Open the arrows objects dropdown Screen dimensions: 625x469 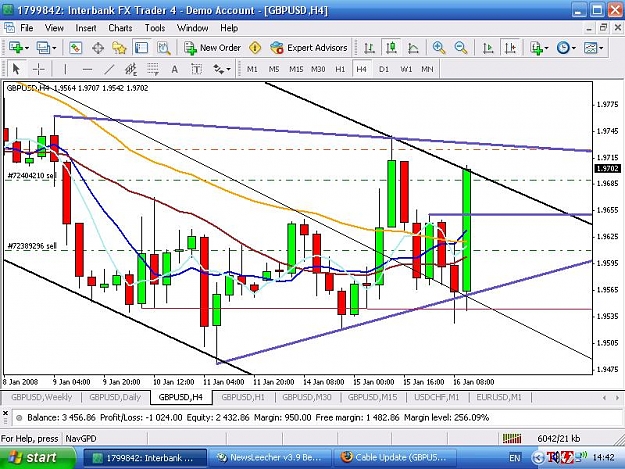[x=229, y=70]
